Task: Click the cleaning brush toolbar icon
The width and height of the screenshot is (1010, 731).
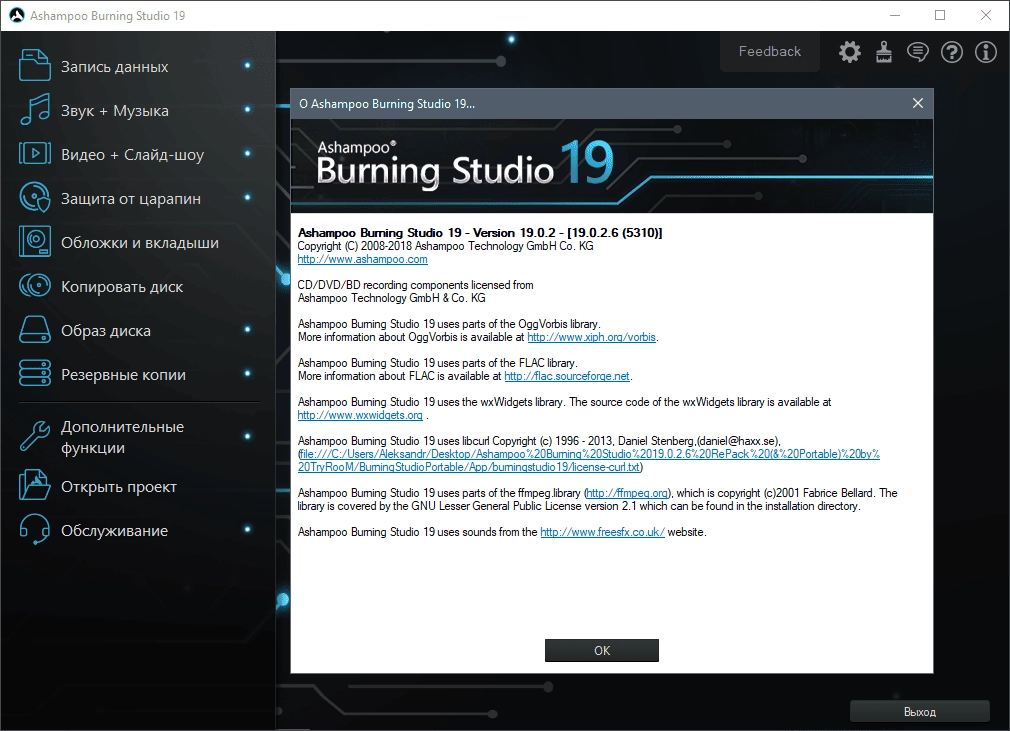Action: (884, 52)
